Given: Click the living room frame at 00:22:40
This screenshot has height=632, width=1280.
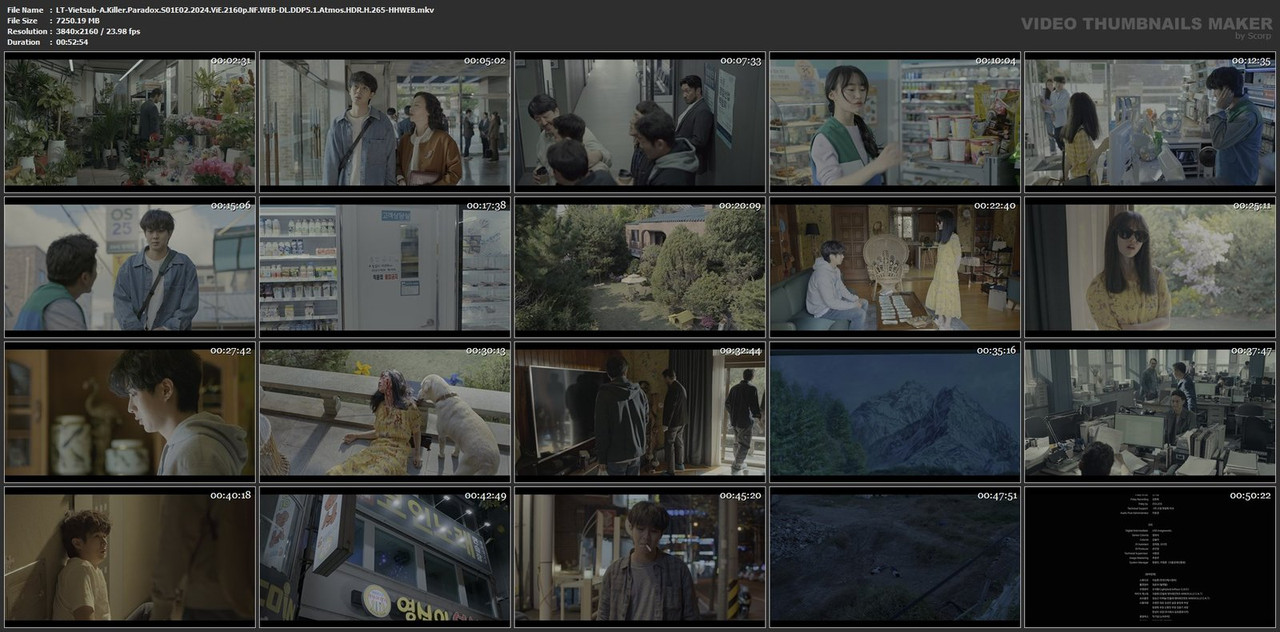Looking at the screenshot, I should click(x=895, y=266).
